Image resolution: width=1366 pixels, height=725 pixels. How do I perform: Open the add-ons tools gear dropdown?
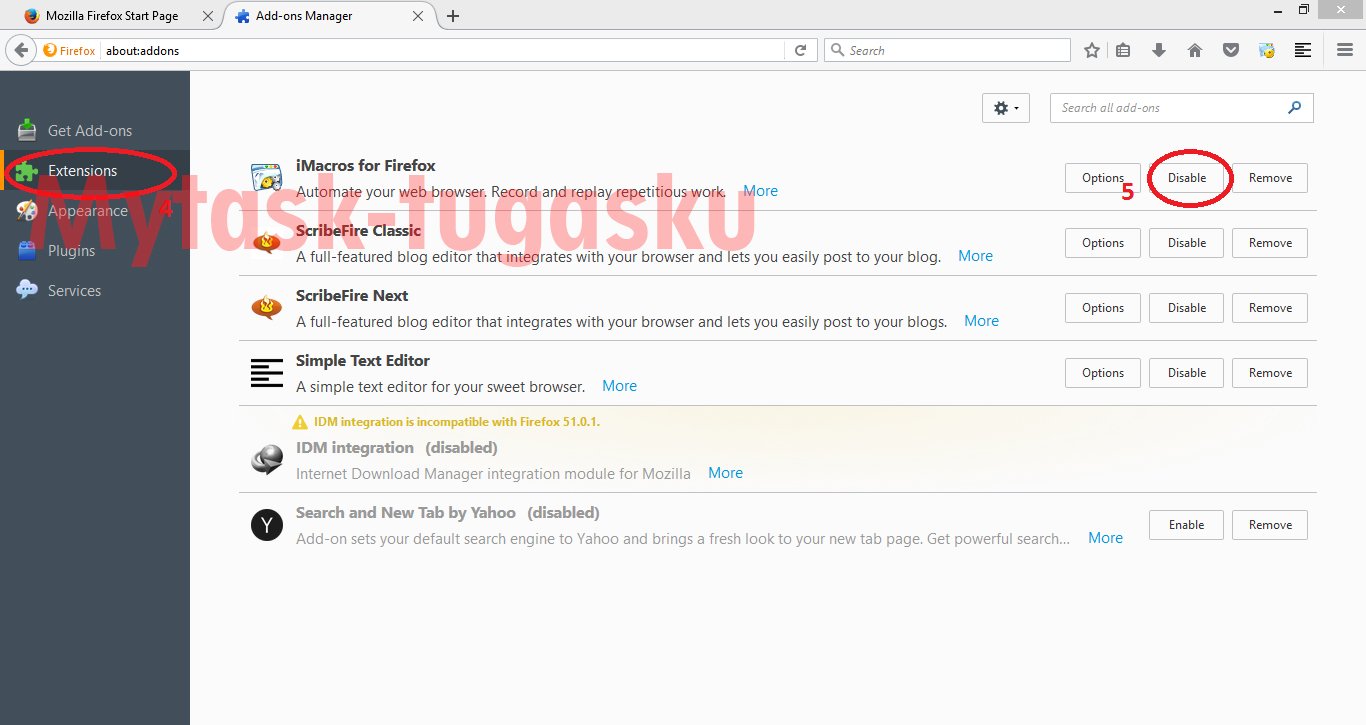tap(1006, 108)
